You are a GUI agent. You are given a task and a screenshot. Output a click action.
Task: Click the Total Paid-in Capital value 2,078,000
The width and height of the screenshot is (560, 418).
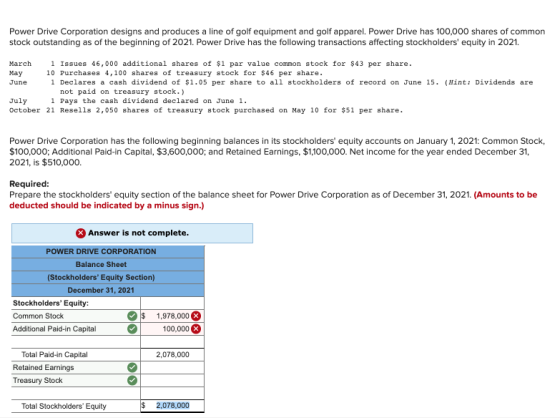[172, 354]
